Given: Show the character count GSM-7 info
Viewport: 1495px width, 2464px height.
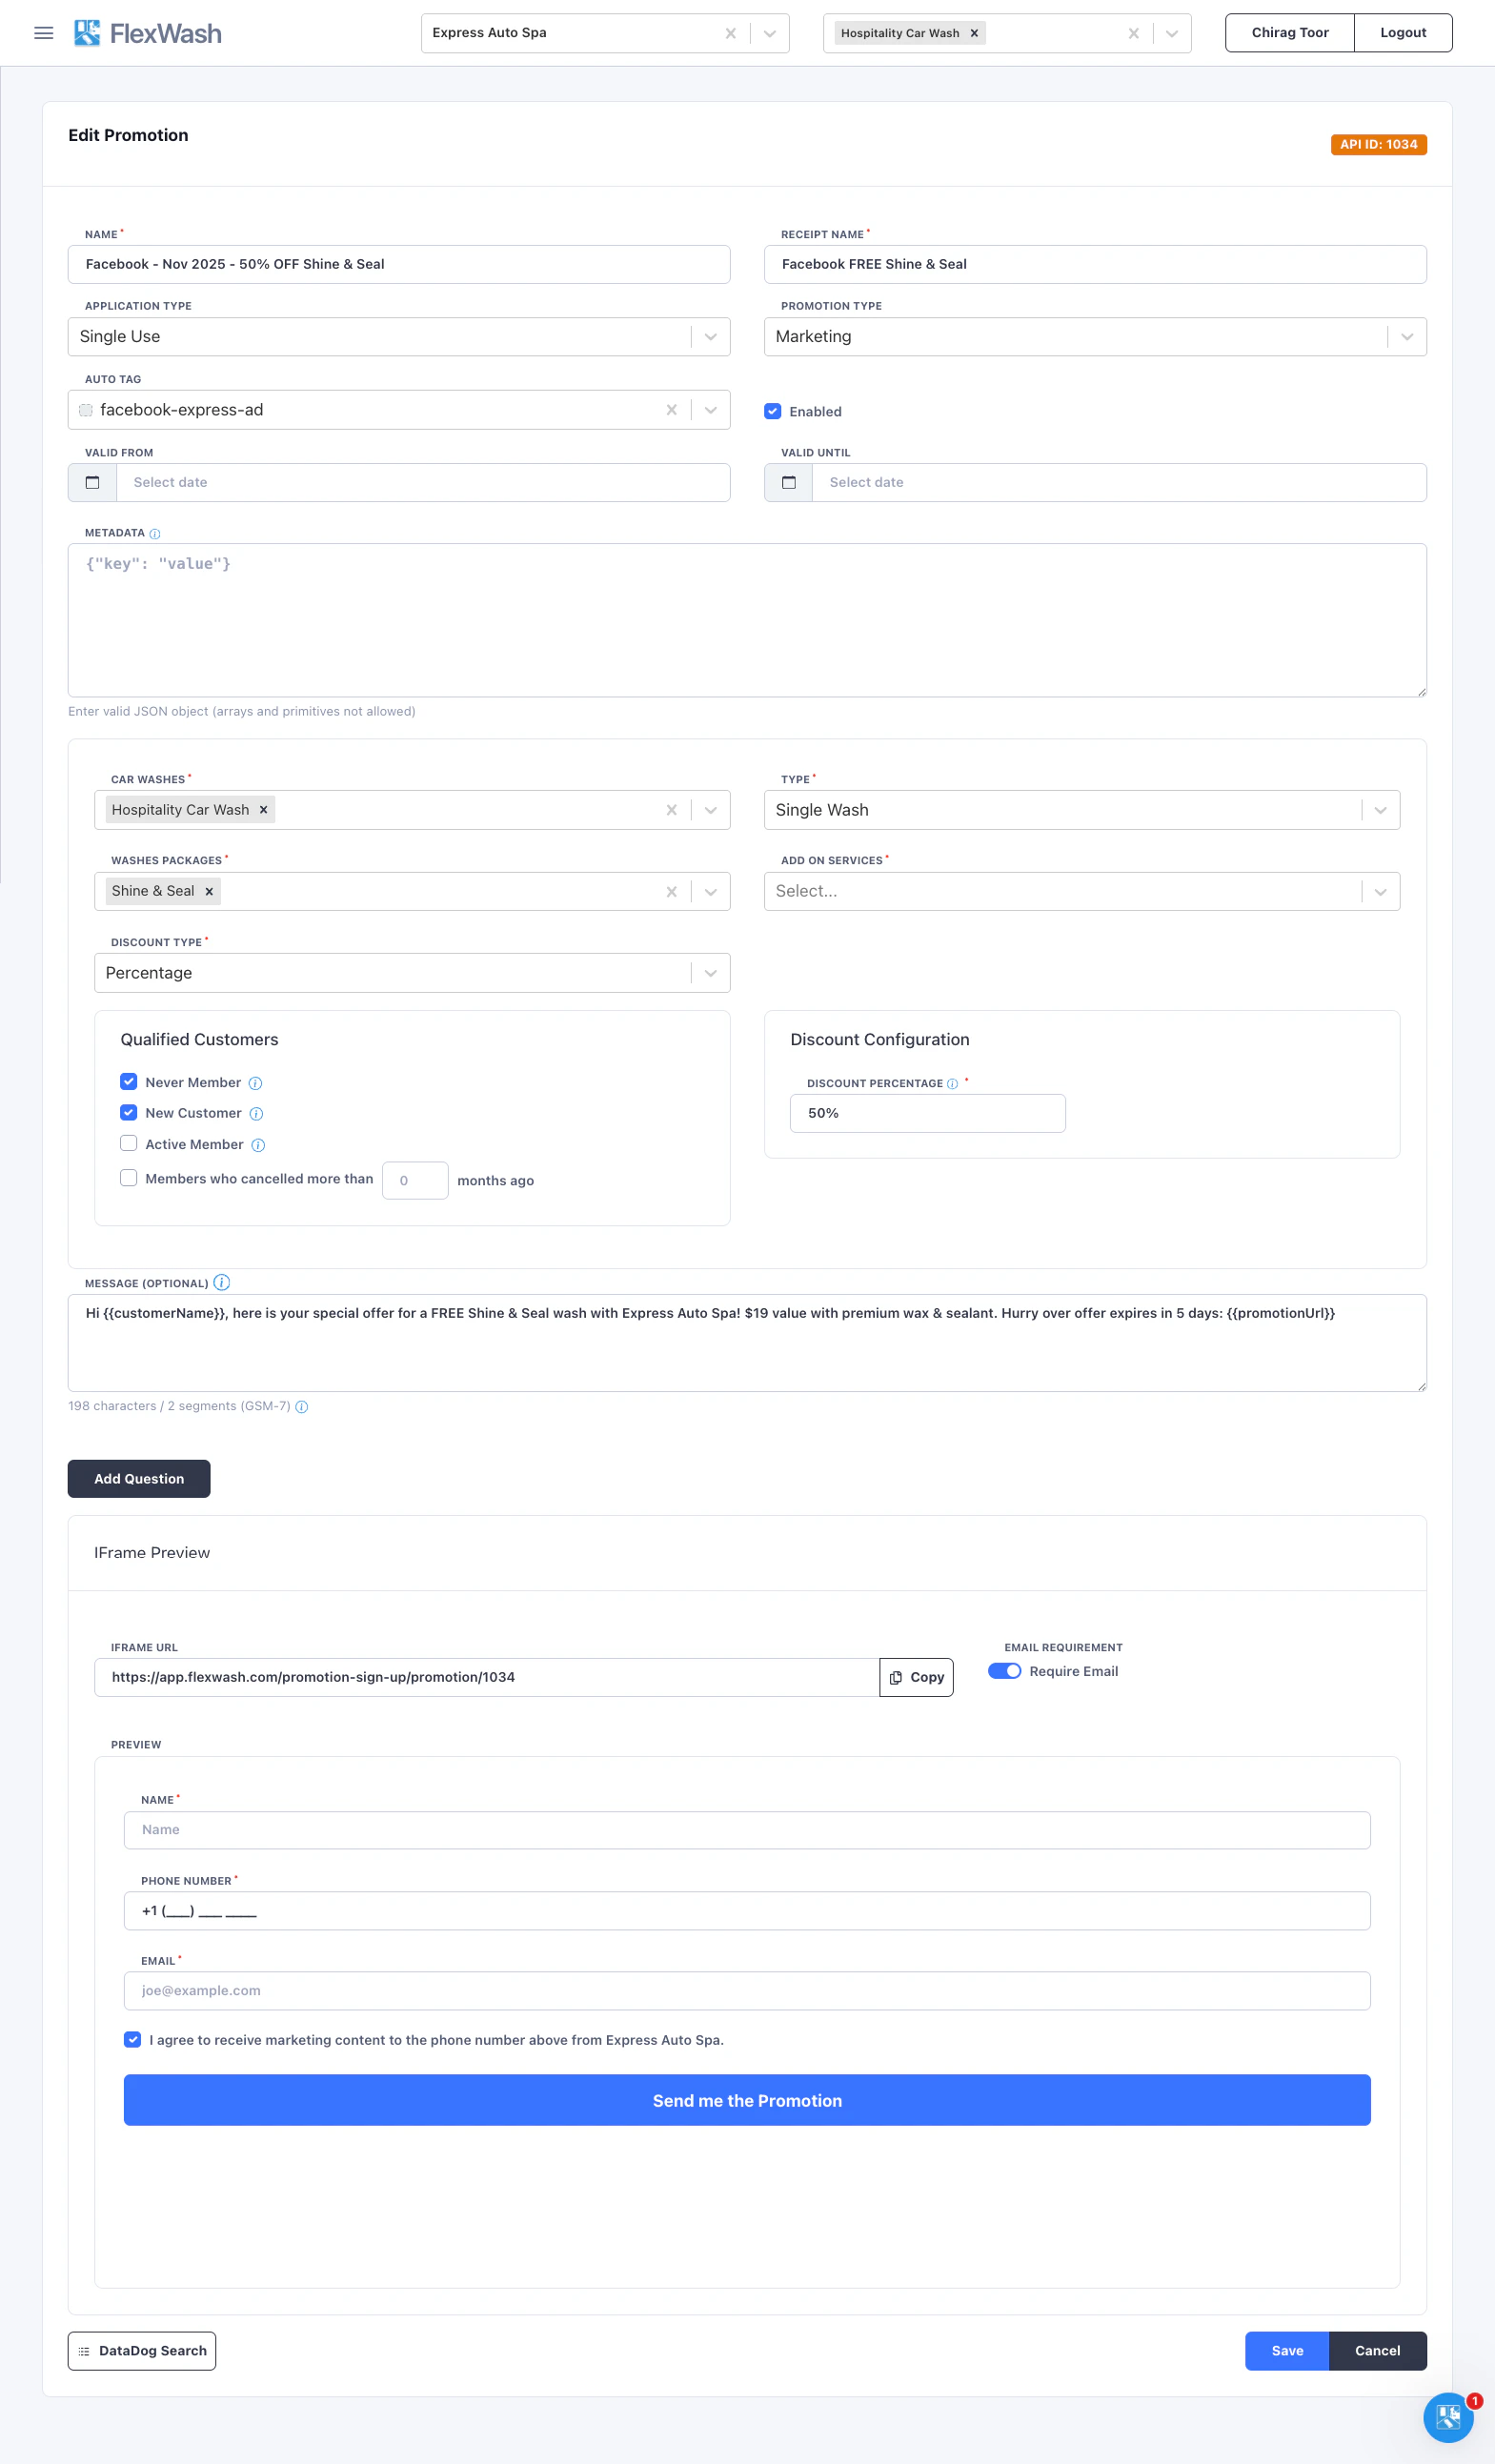Looking at the screenshot, I should pos(302,1407).
